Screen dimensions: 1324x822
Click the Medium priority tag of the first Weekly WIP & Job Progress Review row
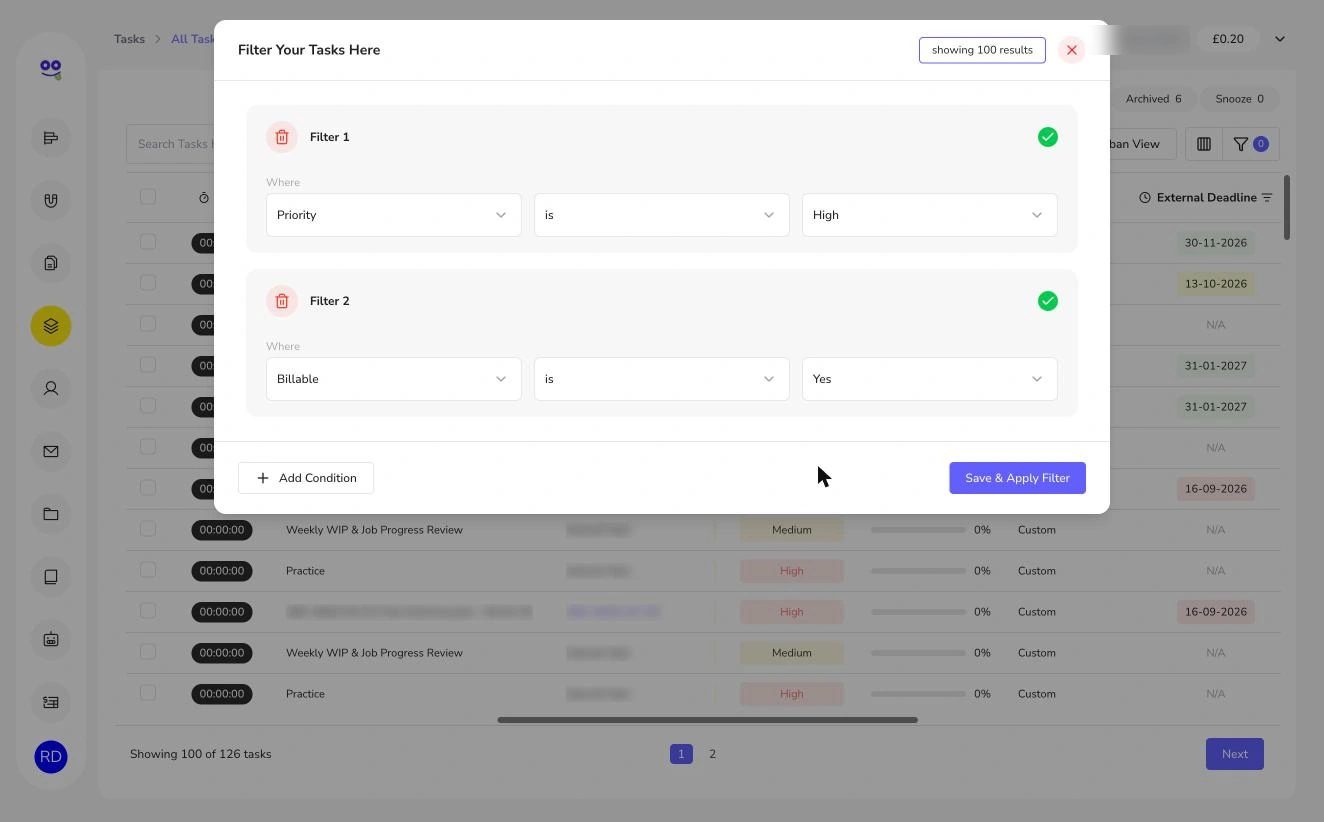(x=792, y=530)
